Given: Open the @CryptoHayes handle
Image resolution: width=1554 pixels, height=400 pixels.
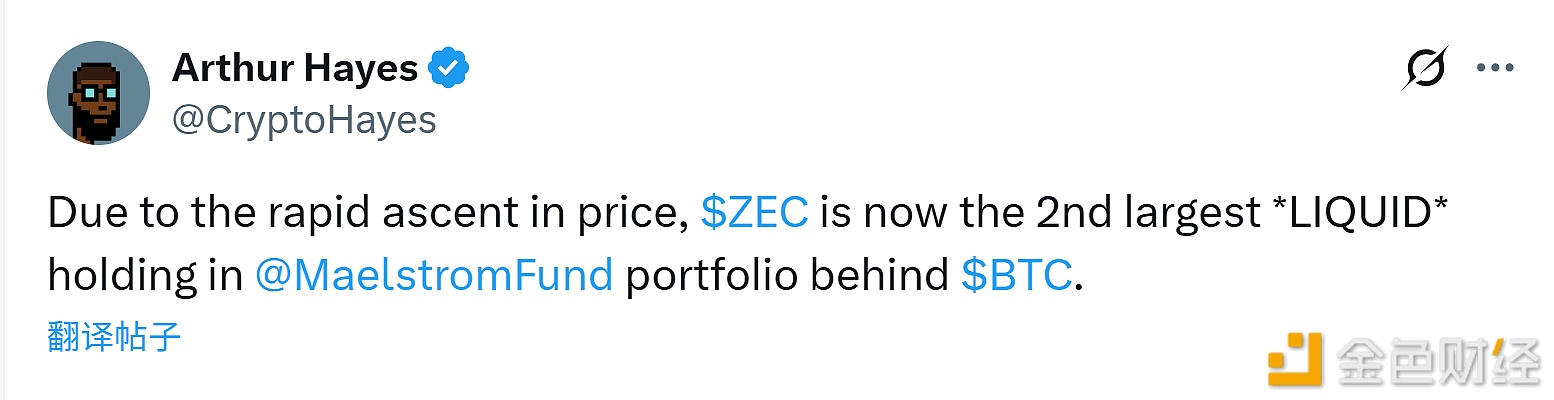Looking at the screenshot, I should (304, 120).
